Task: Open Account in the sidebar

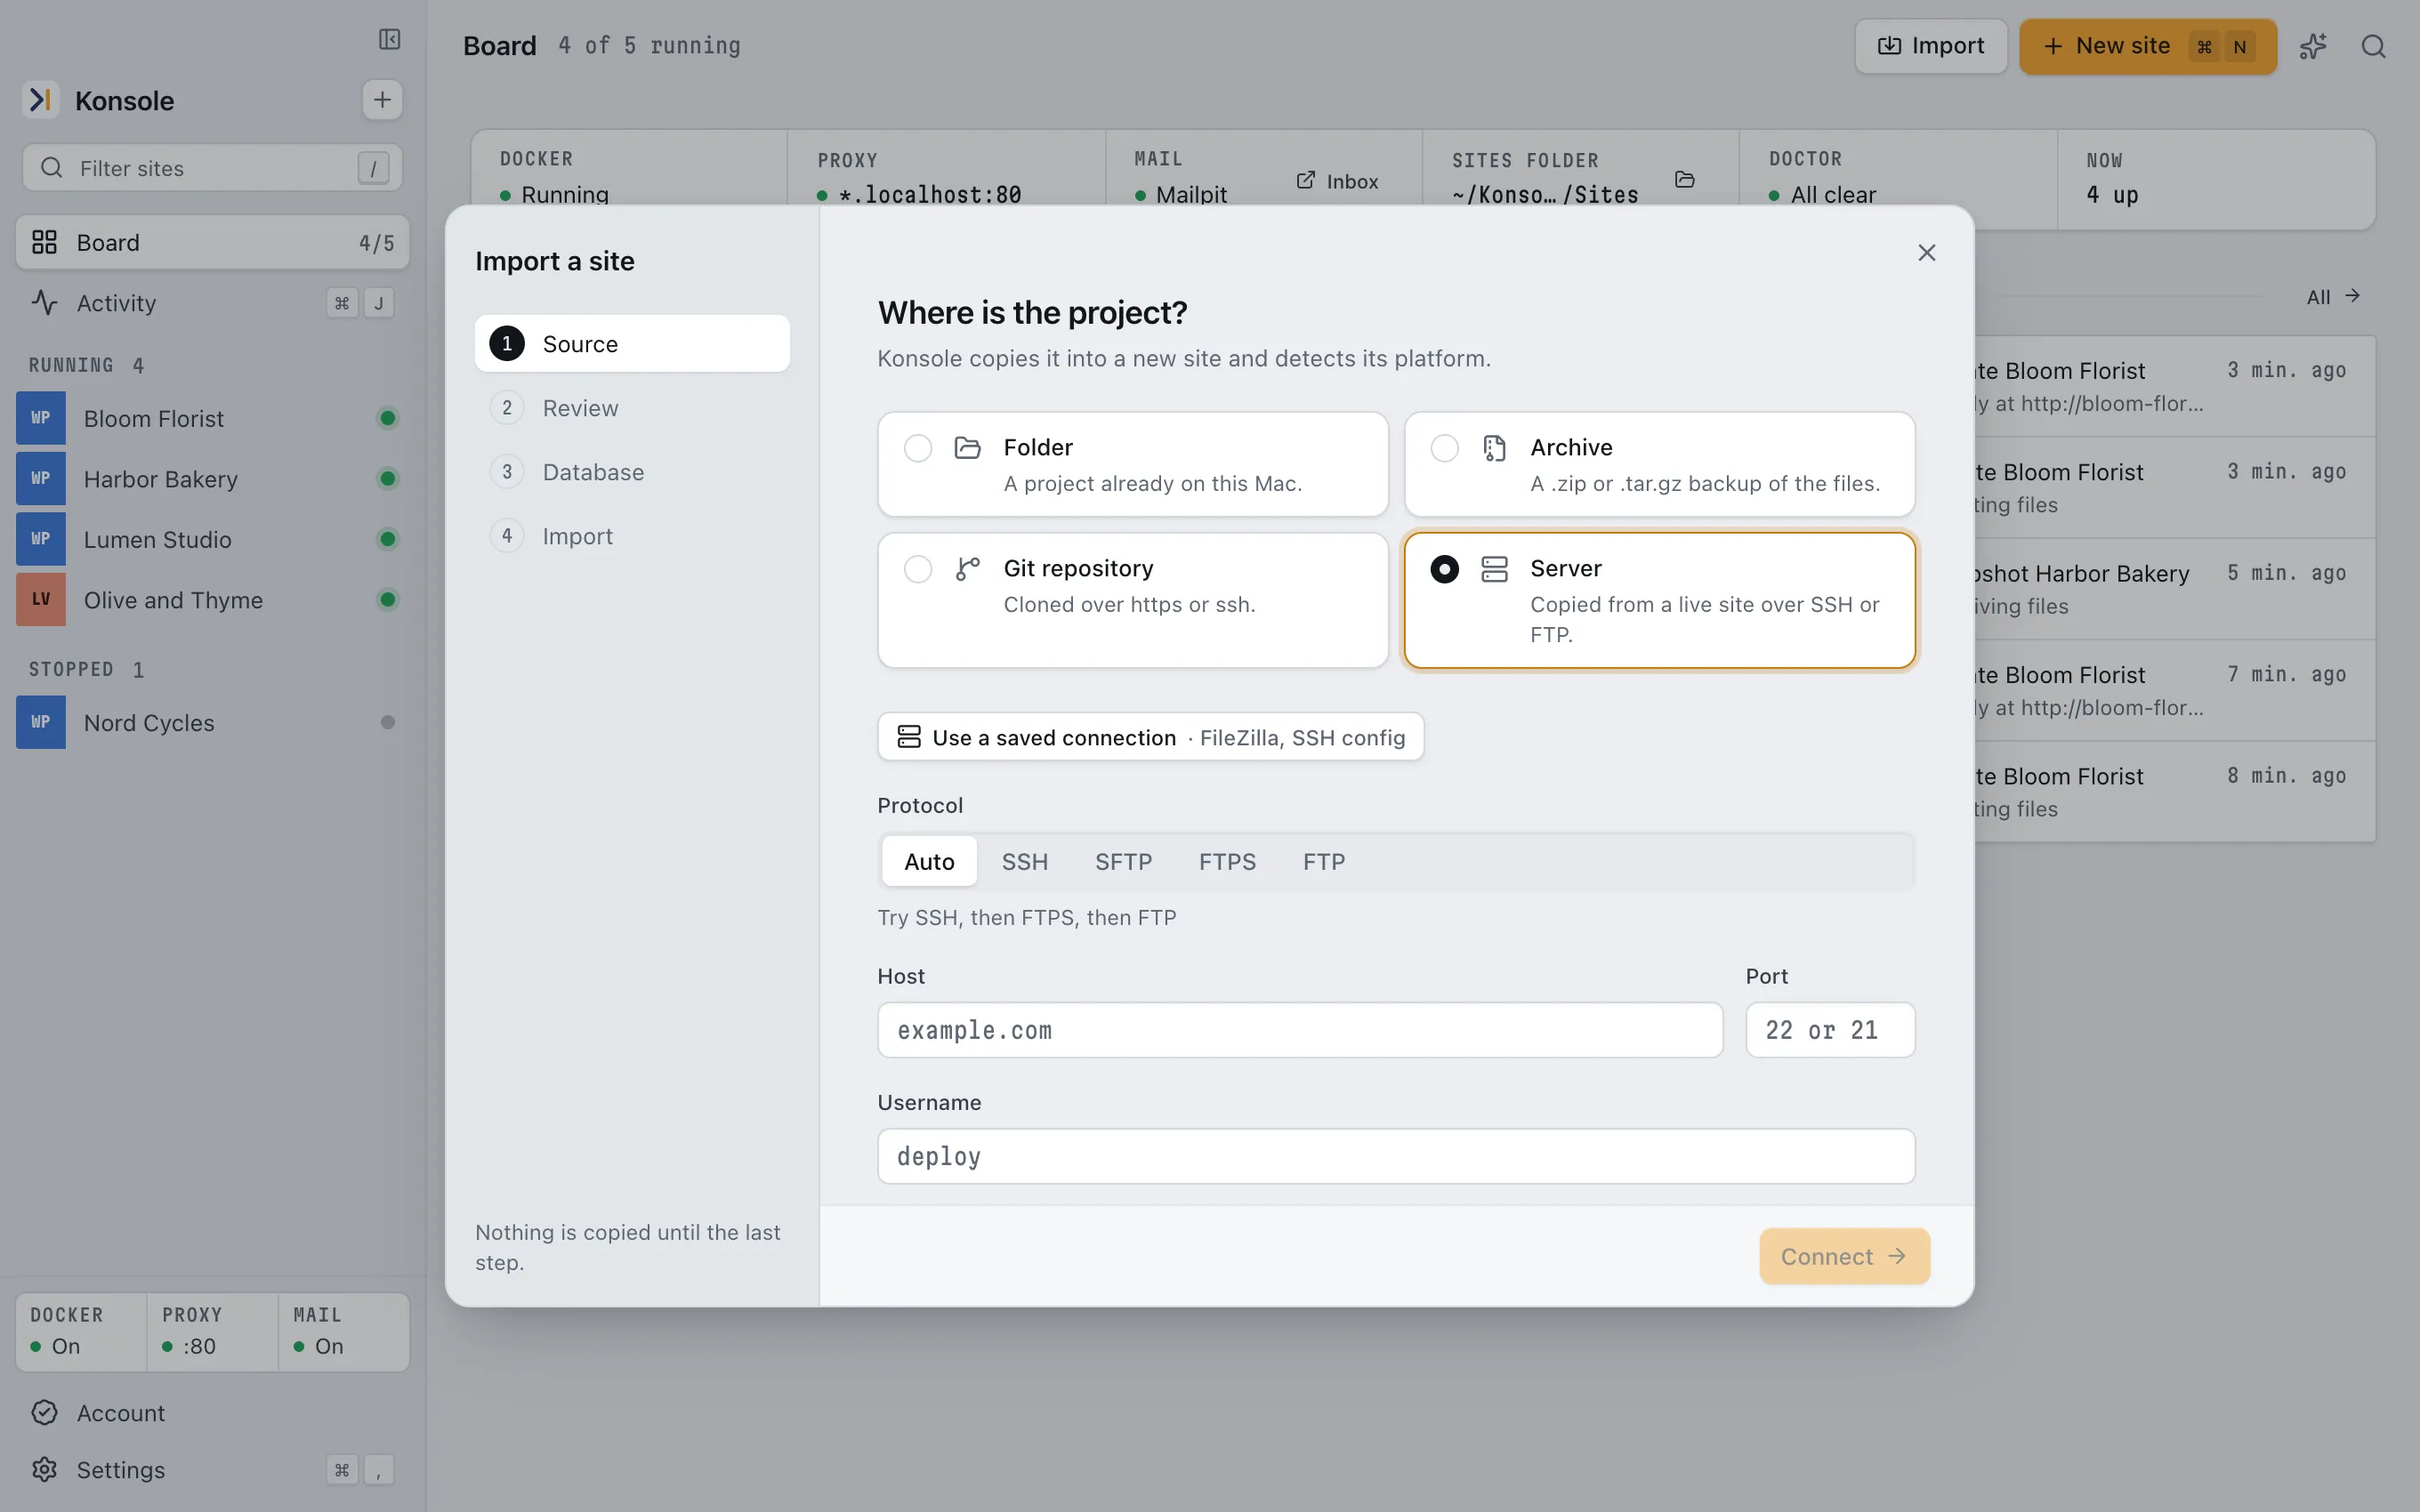Action: 212,1413
